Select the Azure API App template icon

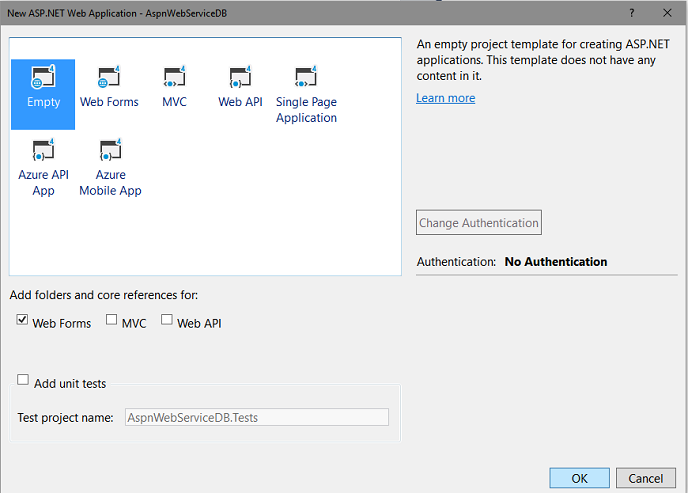tap(43, 150)
